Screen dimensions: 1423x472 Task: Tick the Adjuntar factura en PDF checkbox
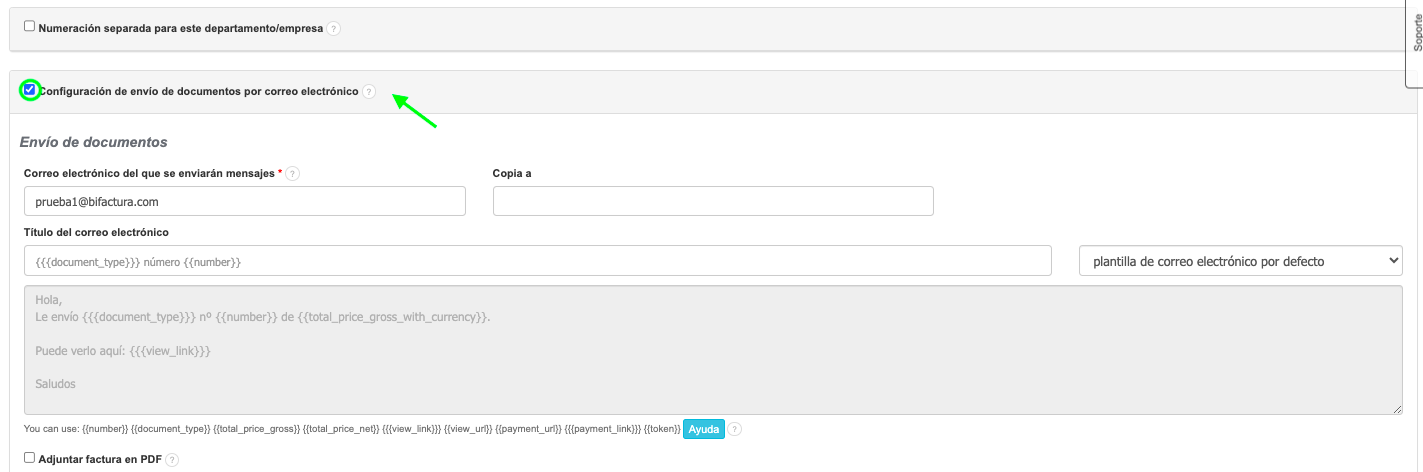coord(29,458)
